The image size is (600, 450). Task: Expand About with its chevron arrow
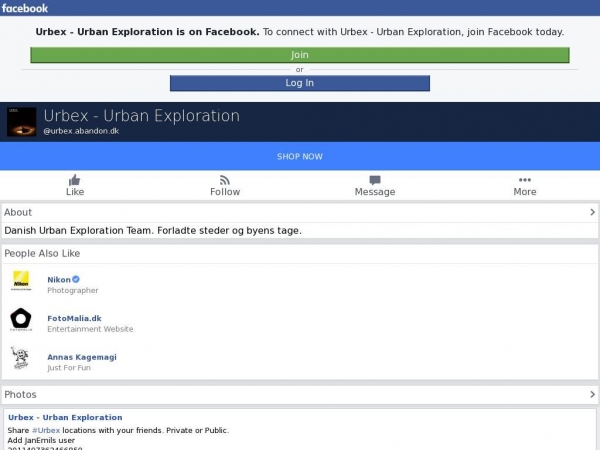[x=592, y=212]
